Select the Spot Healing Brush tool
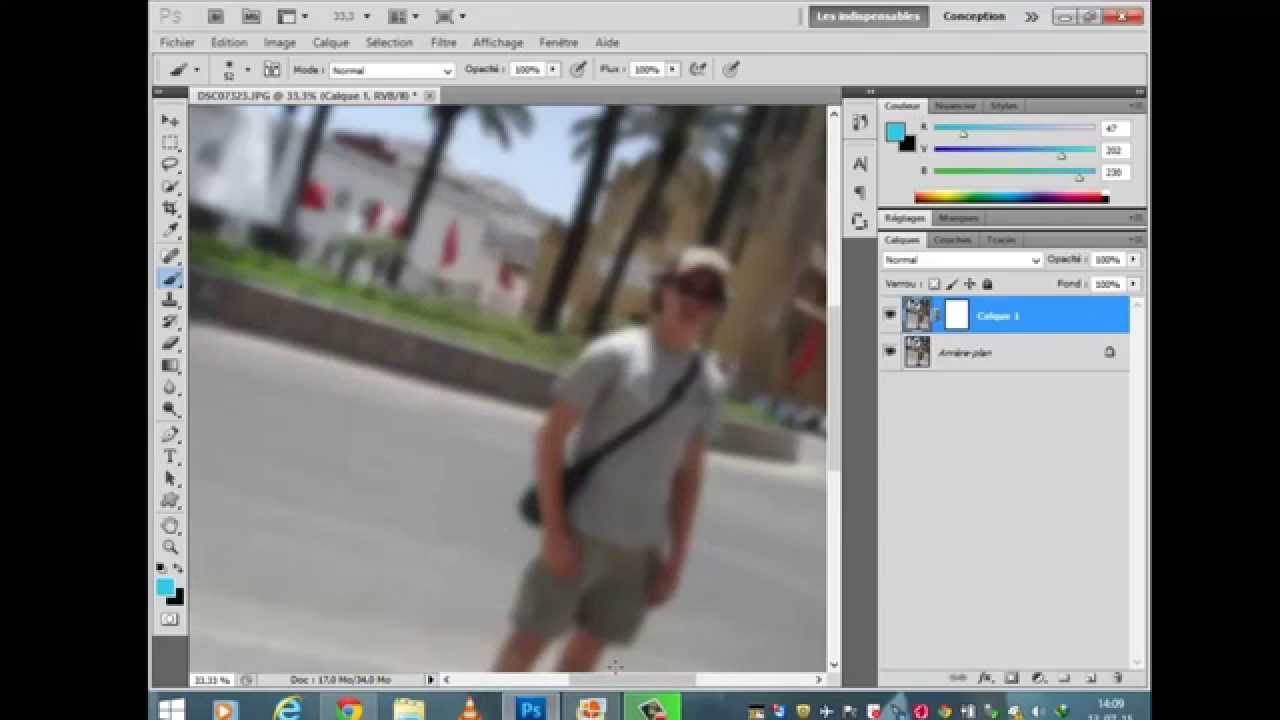The width and height of the screenshot is (1280, 720). (x=170, y=257)
